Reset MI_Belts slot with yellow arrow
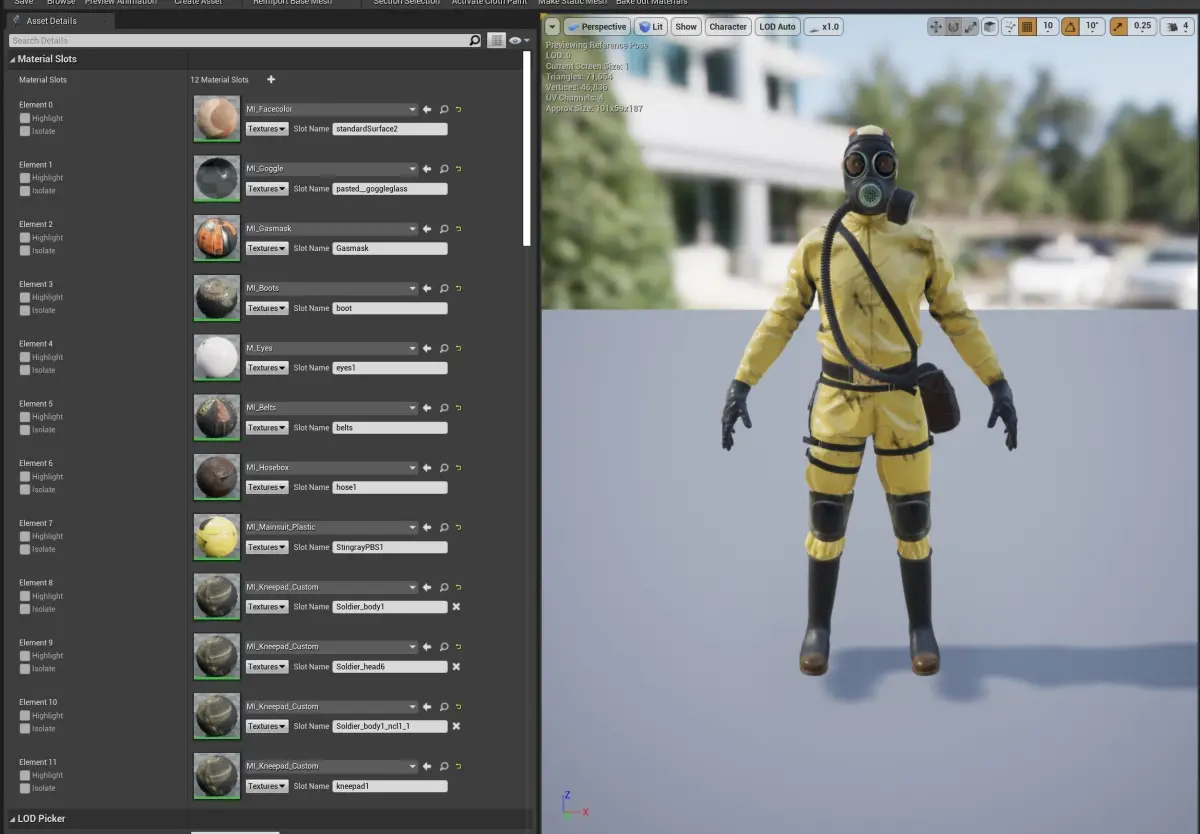Image resolution: width=1200 pixels, height=834 pixels. (458, 408)
